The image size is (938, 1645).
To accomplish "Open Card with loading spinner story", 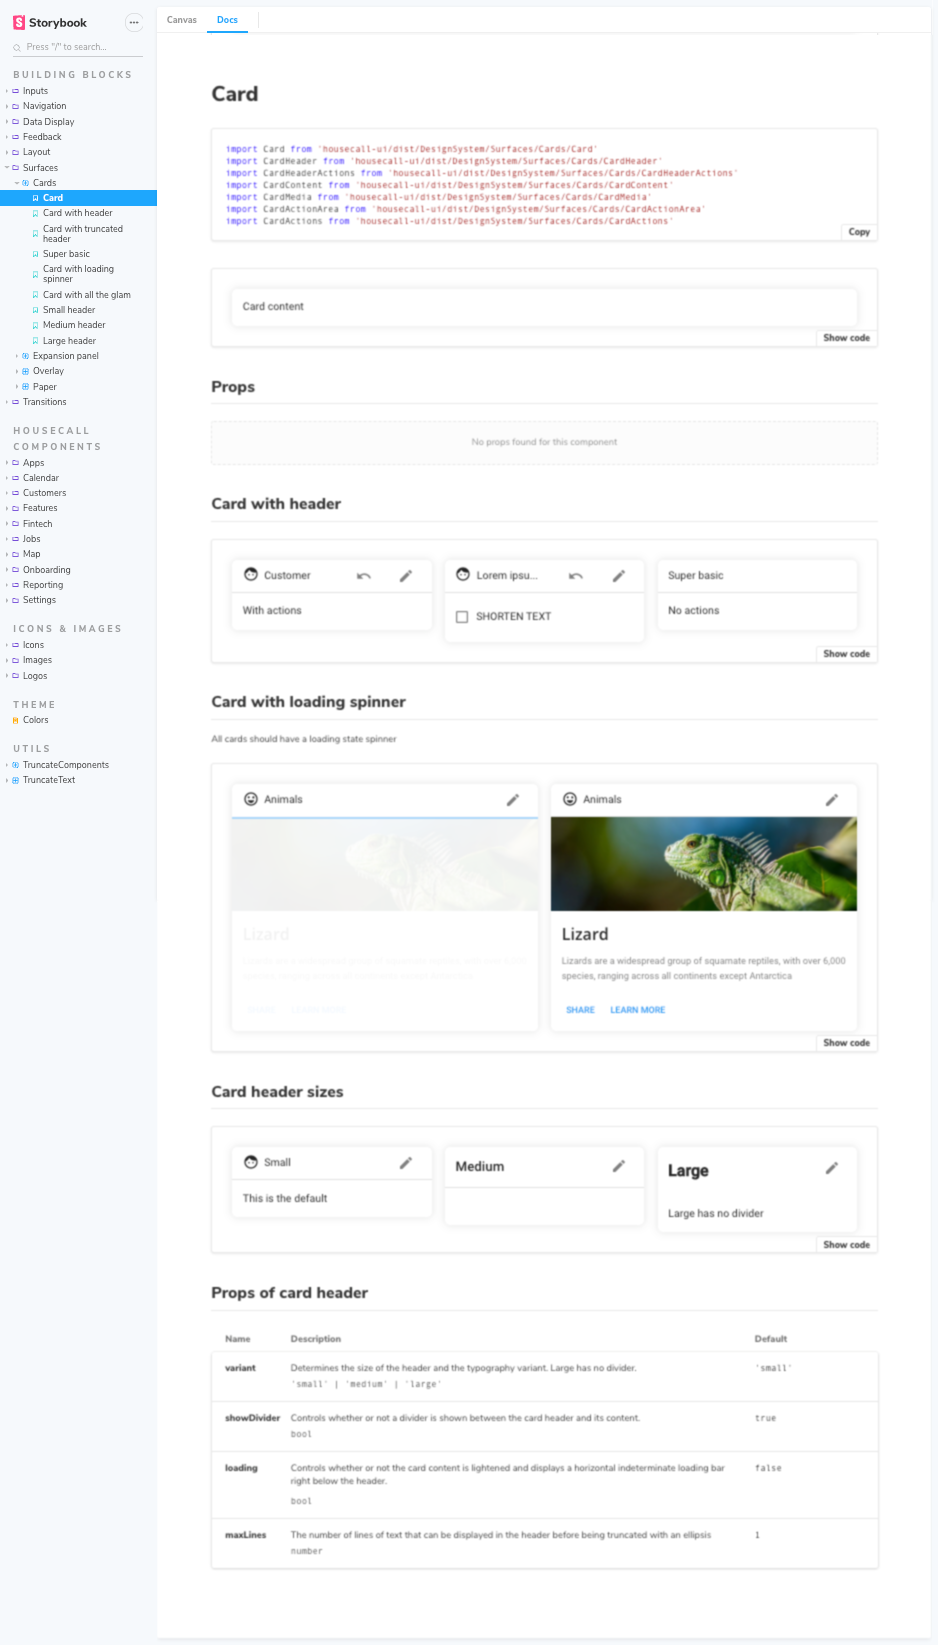I will (x=78, y=274).
